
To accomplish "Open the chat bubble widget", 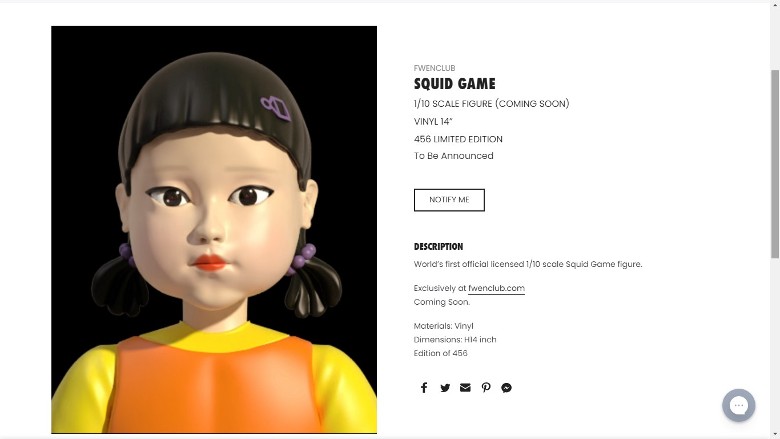I will [739, 405].
